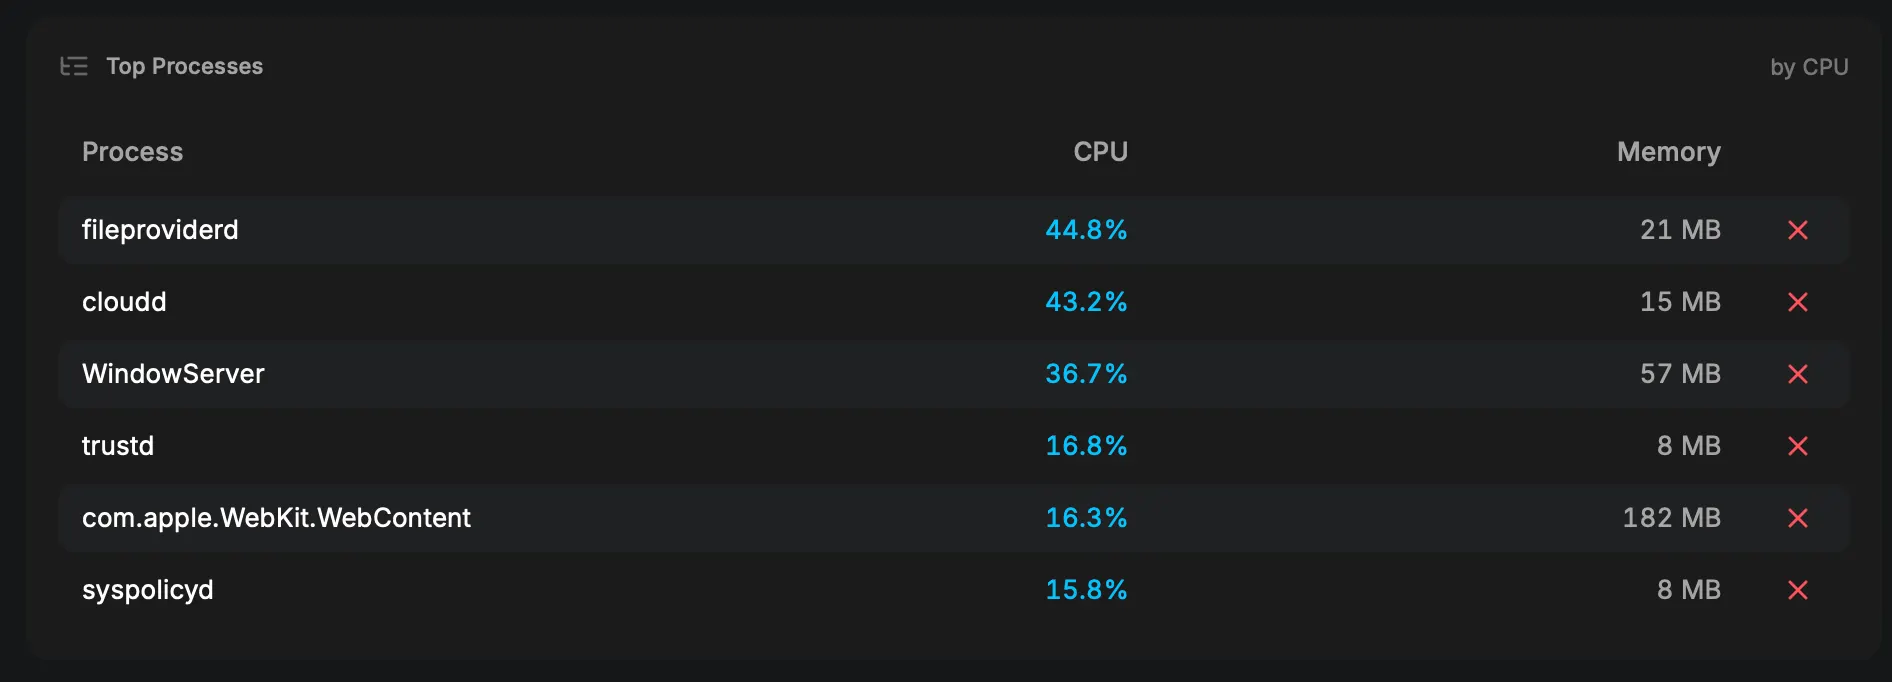Screen dimensions: 1892x682
Task: Click the Top Processes panel title
Action: (185, 66)
